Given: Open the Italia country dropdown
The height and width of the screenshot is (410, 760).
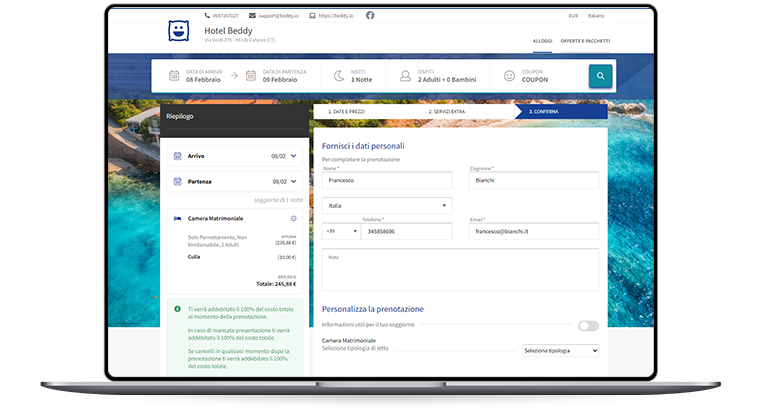Looking at the screenshot, I should (387, 205).
